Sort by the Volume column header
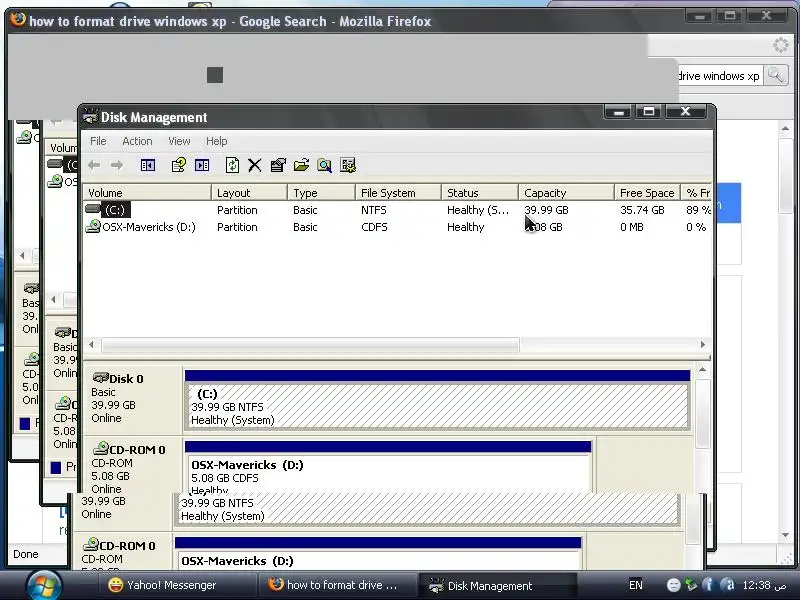 pyautogui.click(x=147, y=193)
